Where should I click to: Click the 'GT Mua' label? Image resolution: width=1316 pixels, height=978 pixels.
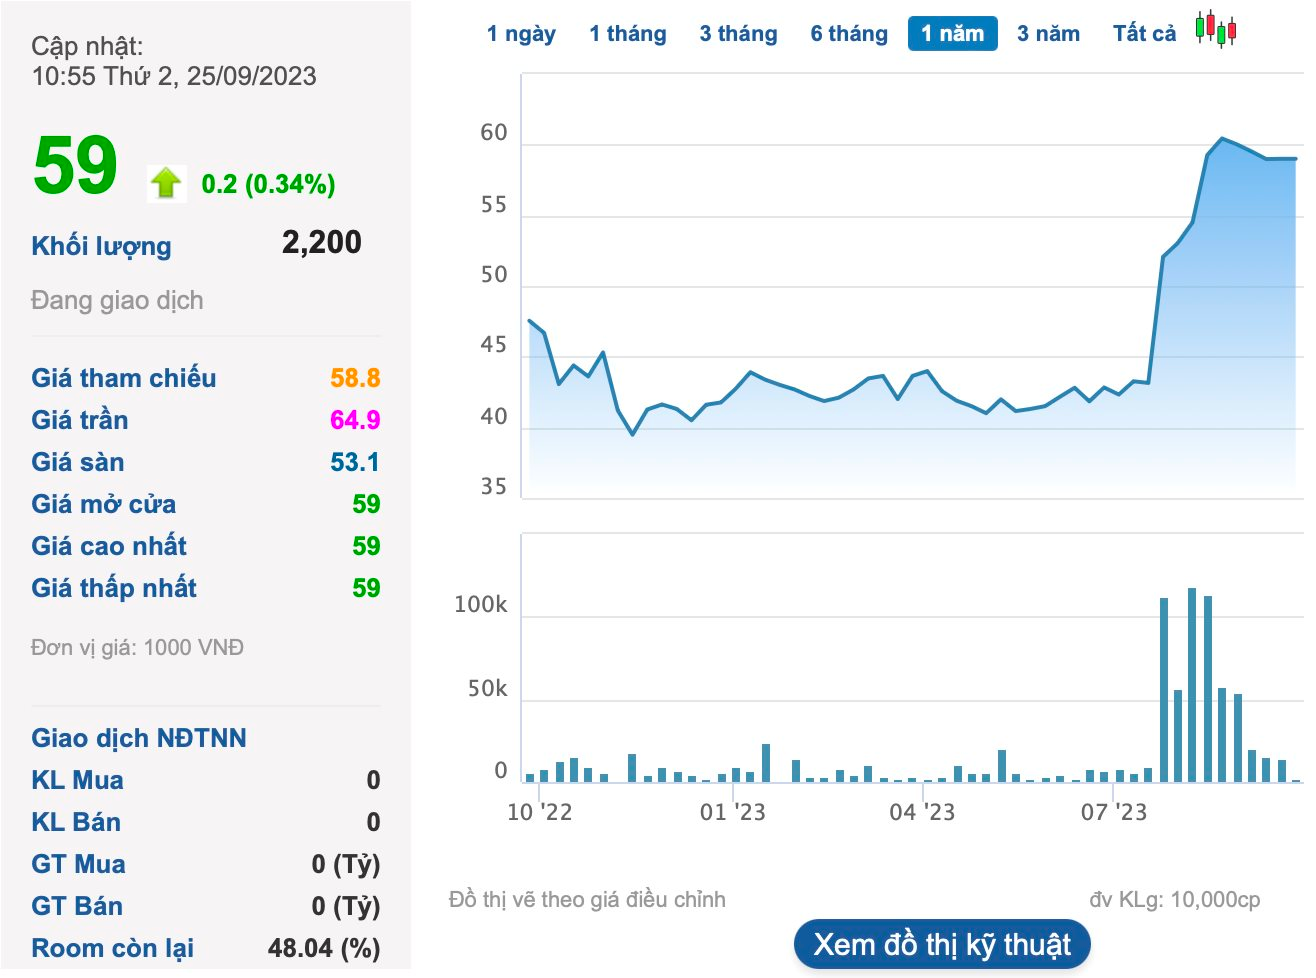click(x=79, y=864)
